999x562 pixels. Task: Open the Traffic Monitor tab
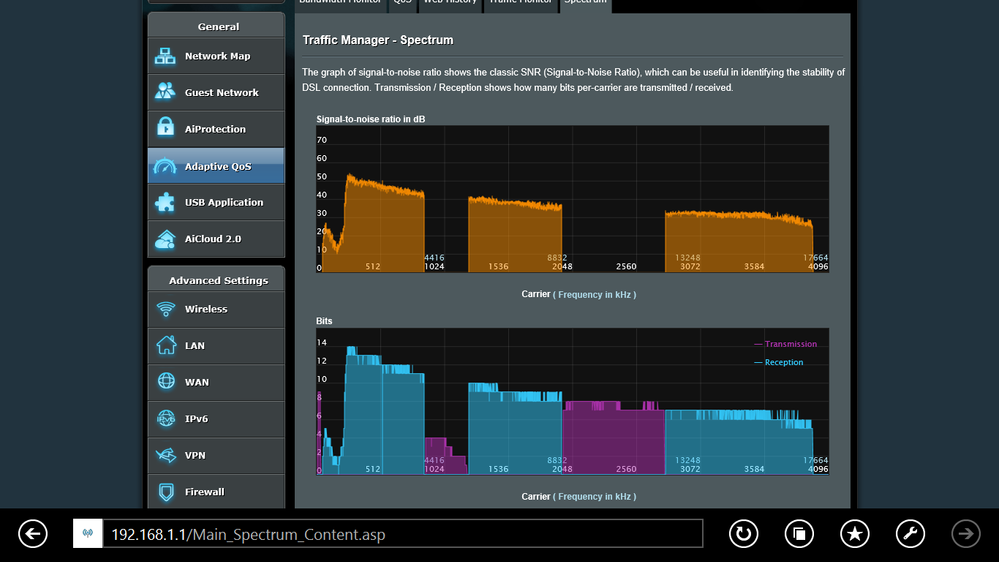(x=521, y=4)
